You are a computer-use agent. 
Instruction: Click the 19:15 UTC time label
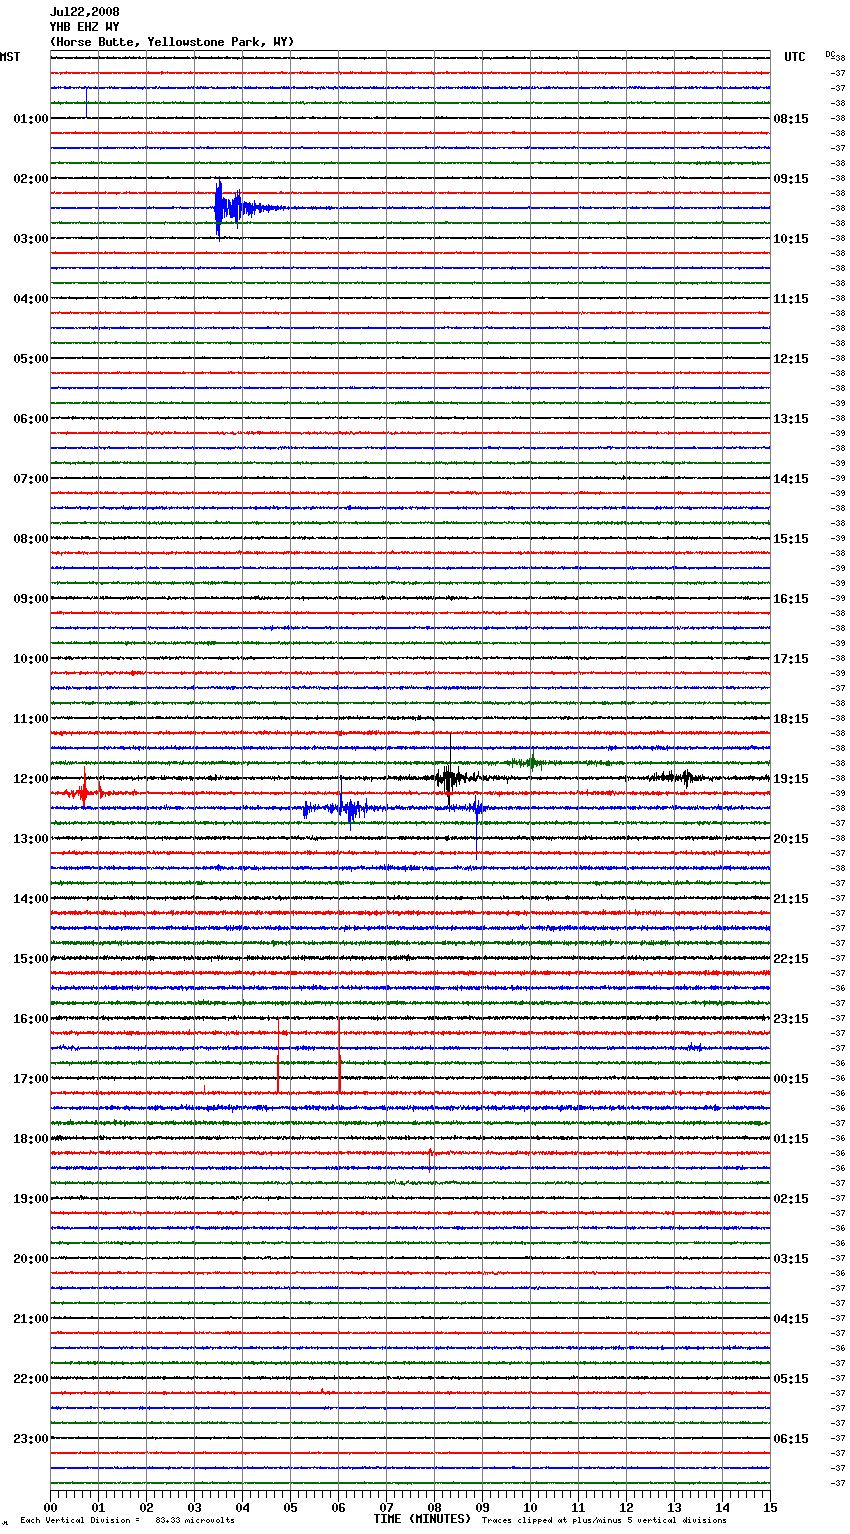(791, 779)
